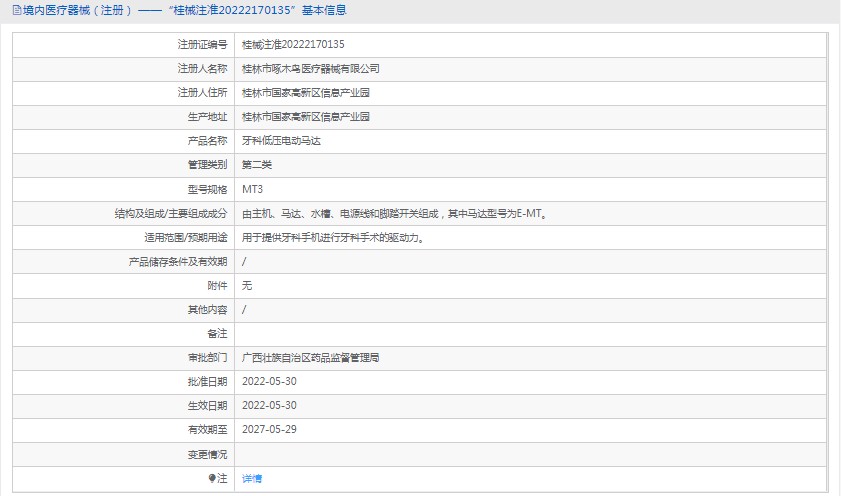Viewport: 841px width, 496px height.
Task: Click the 备注 label
Action: tap(217, 334)
